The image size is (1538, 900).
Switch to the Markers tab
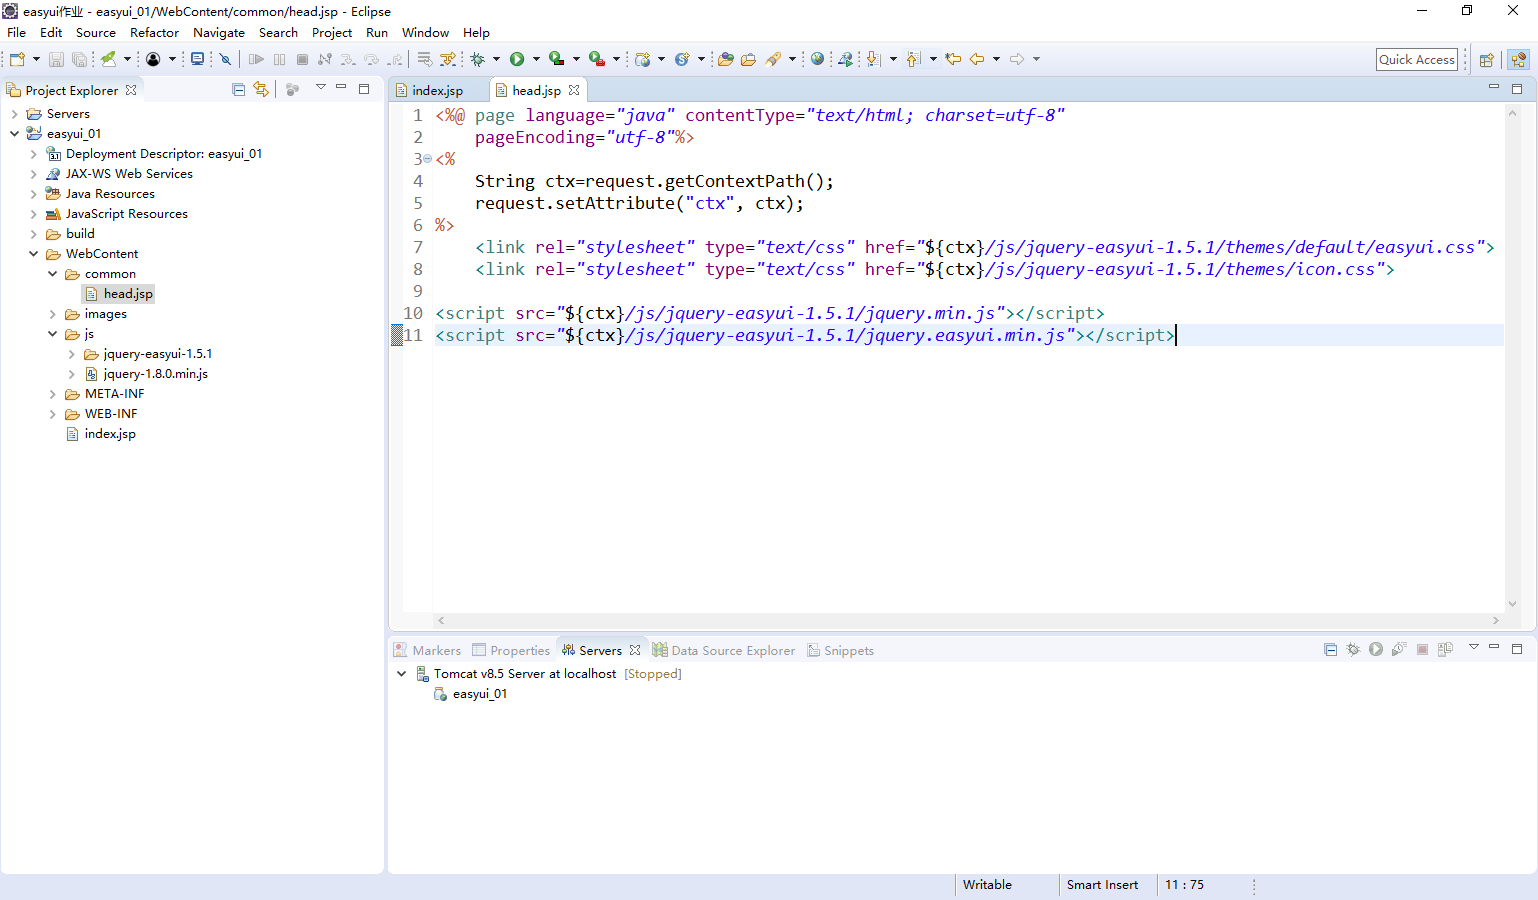(x=428, y=650)
